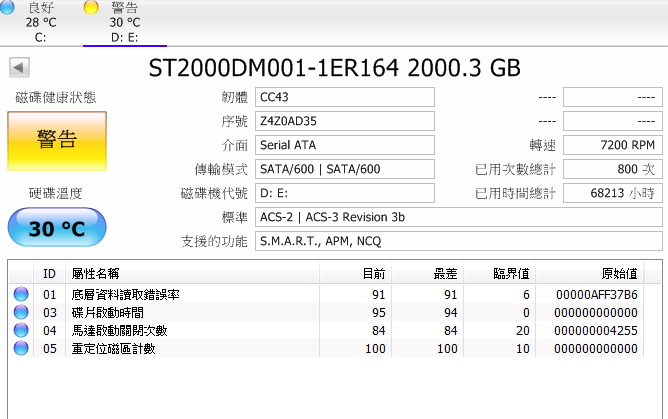Click the 韌體 field showing CC43
Image resolution: width=668 pixels, height=419 pixels.
(345, 97)
